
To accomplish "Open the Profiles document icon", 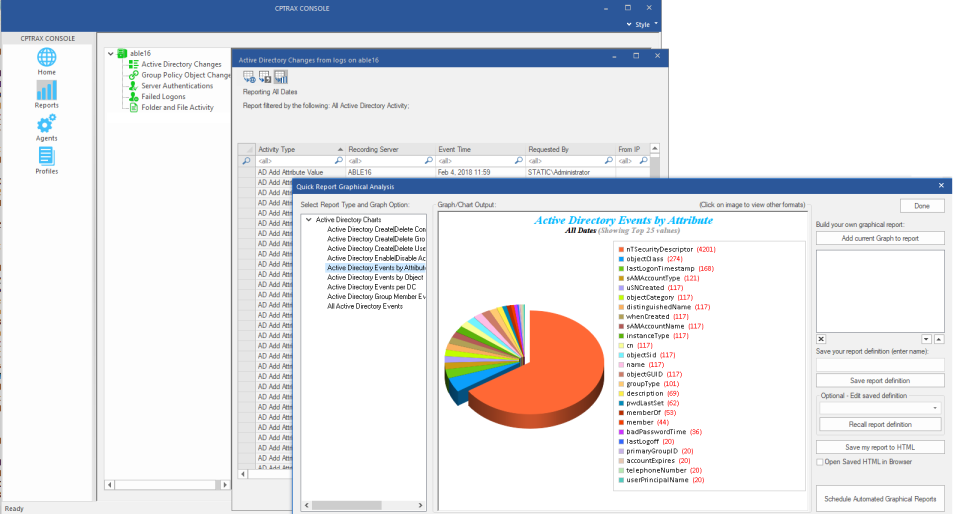I will tap(47, 157).
